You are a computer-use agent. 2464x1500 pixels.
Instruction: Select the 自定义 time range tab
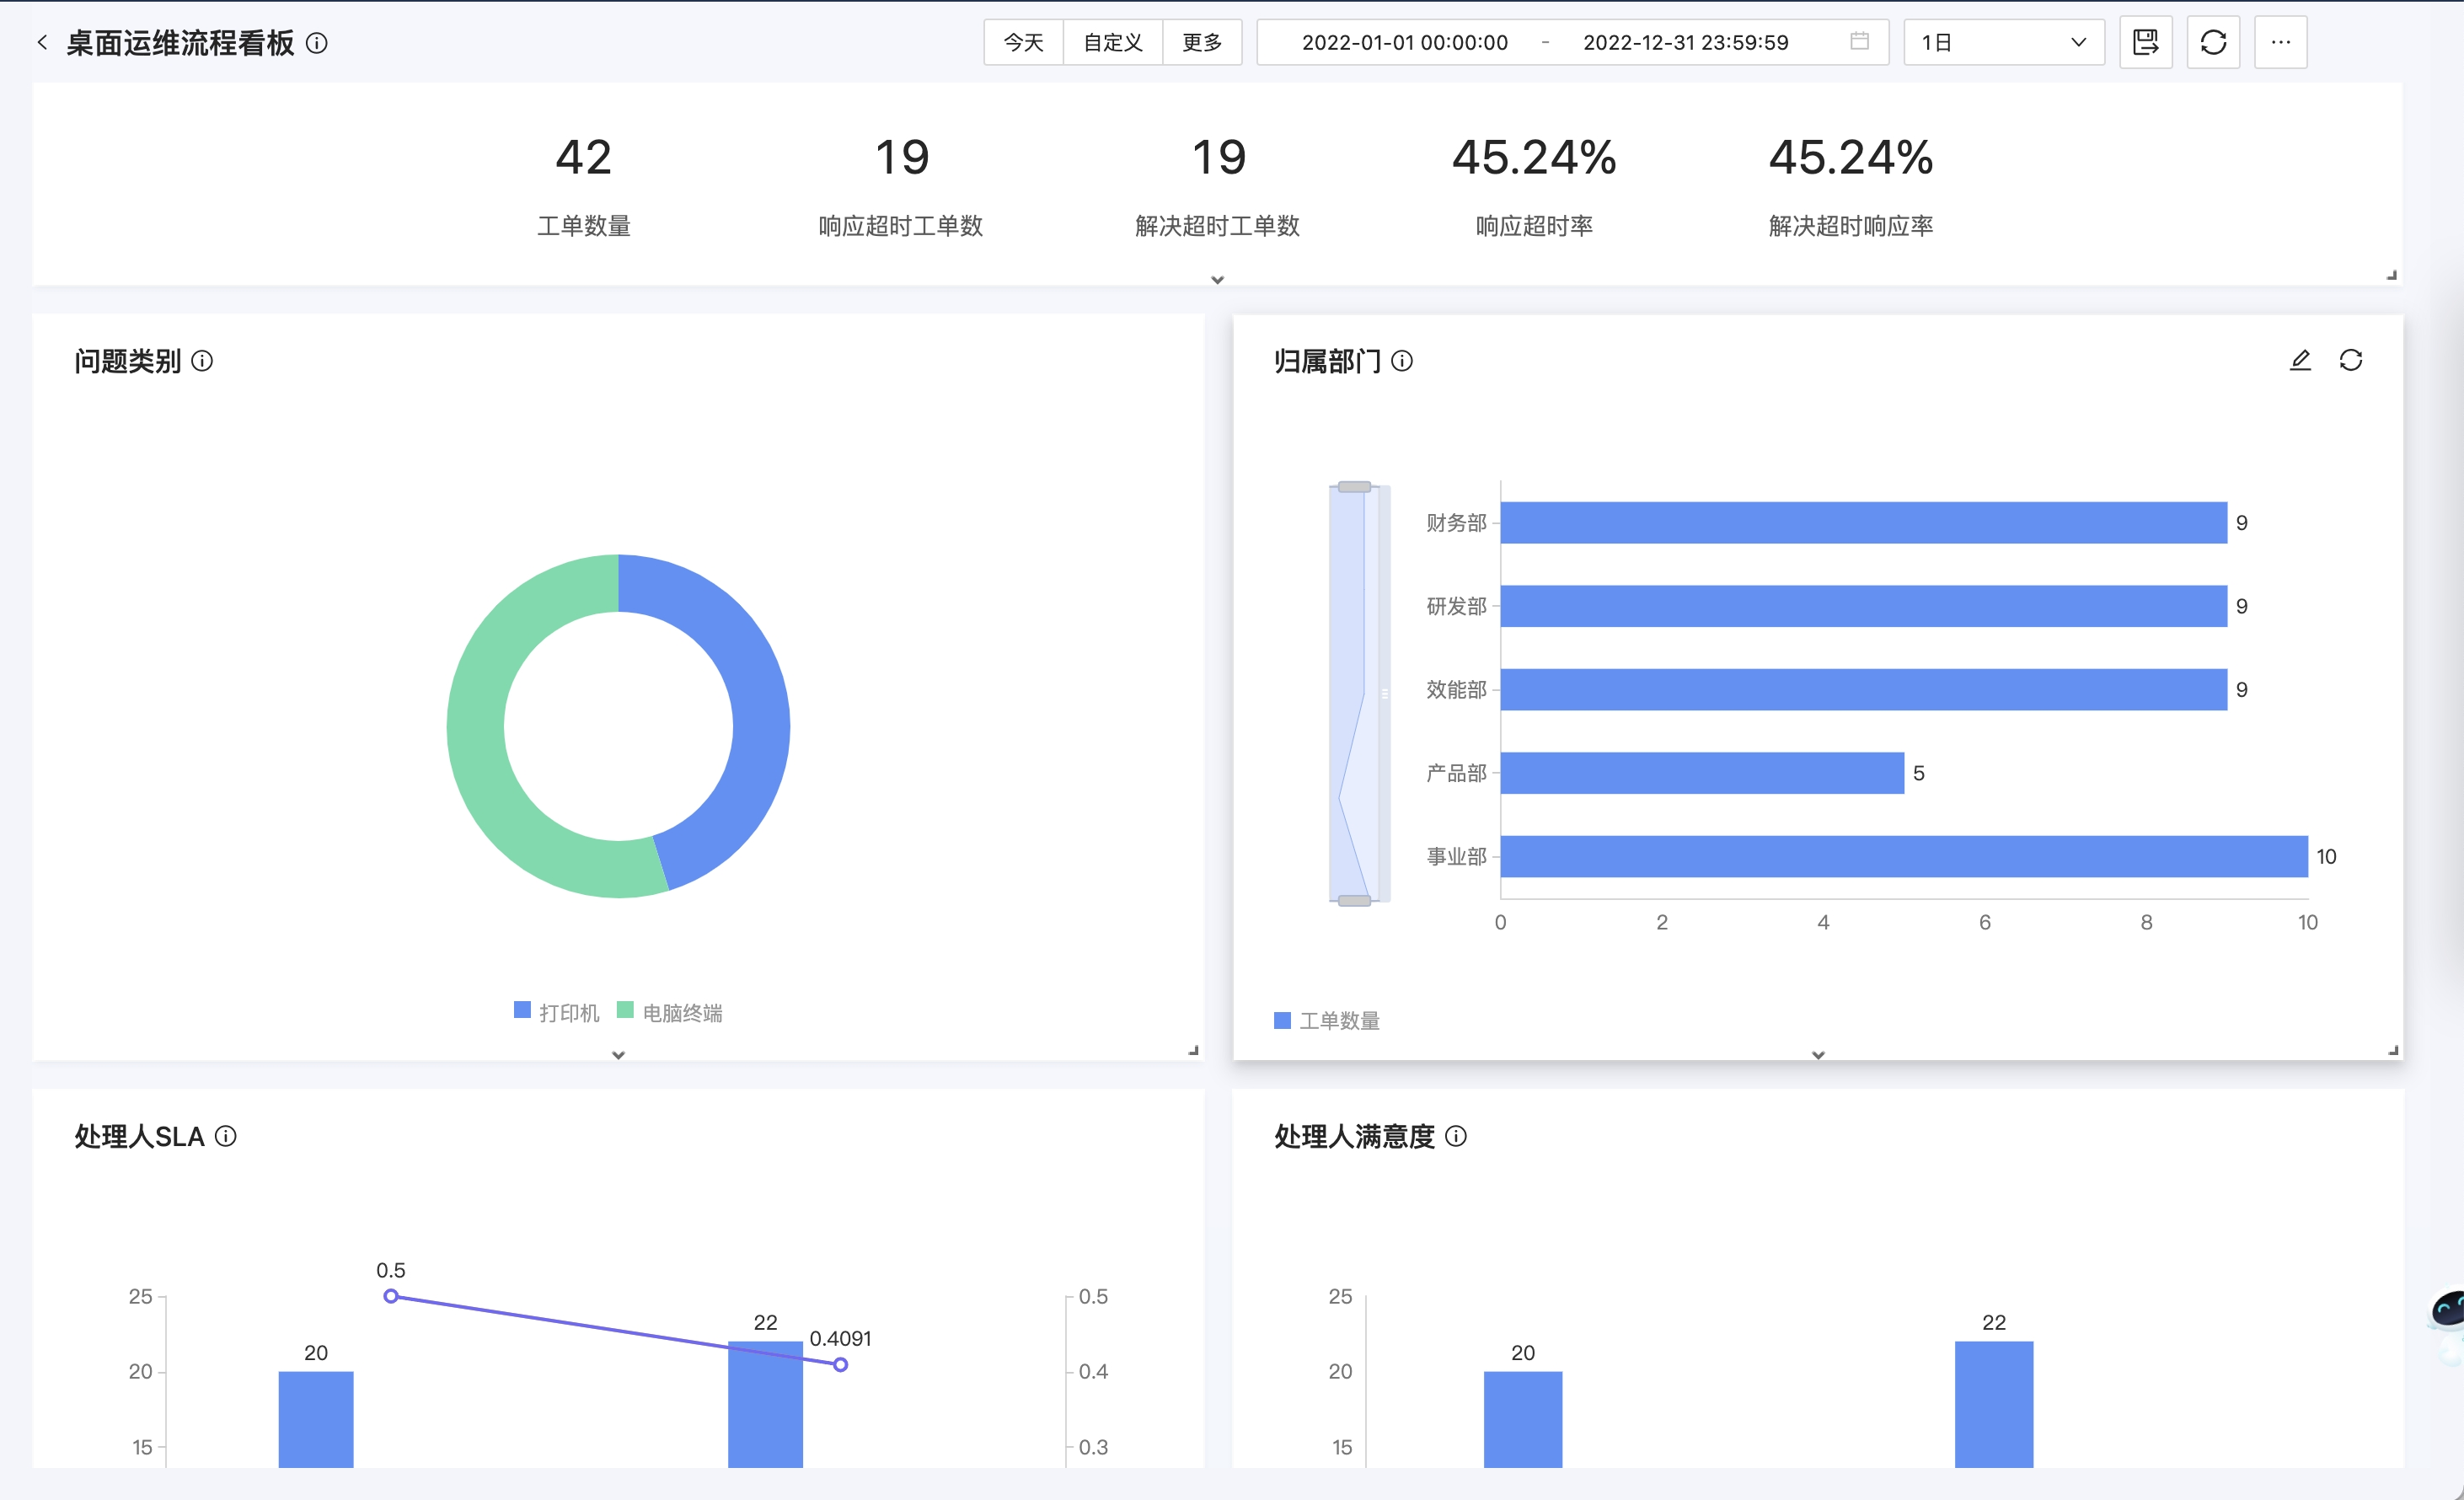click(x=1112, y=43)
